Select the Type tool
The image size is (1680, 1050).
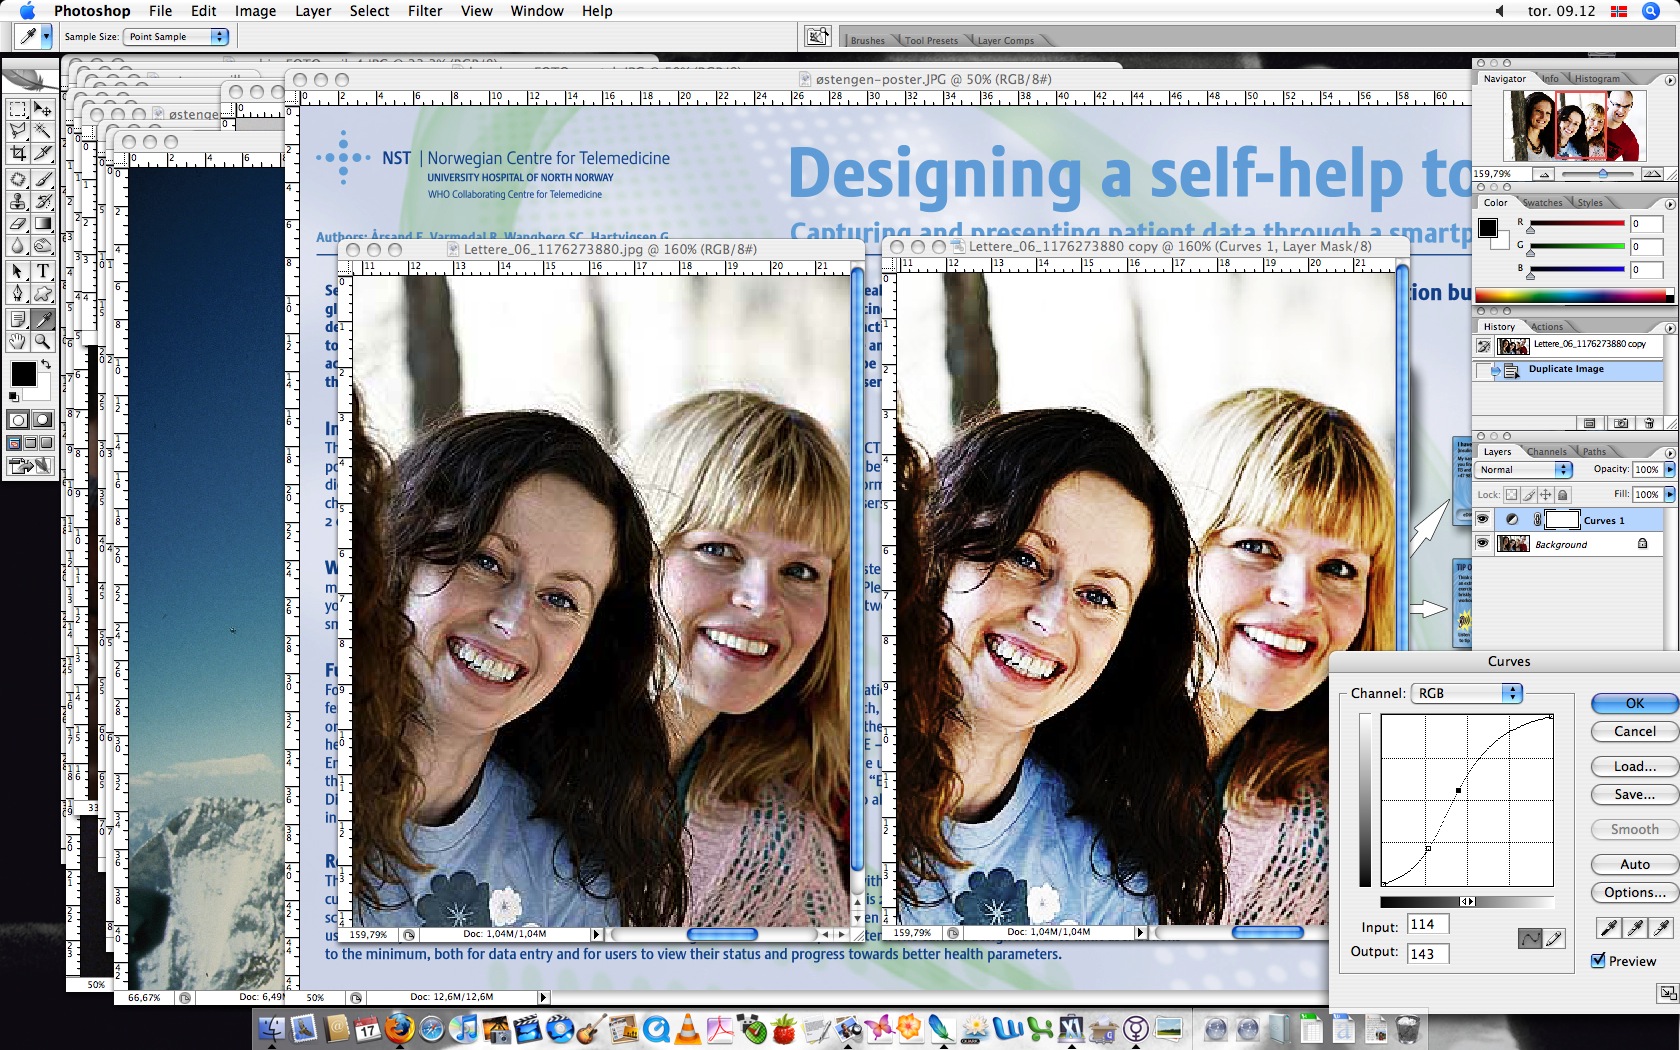coord(43,272)
